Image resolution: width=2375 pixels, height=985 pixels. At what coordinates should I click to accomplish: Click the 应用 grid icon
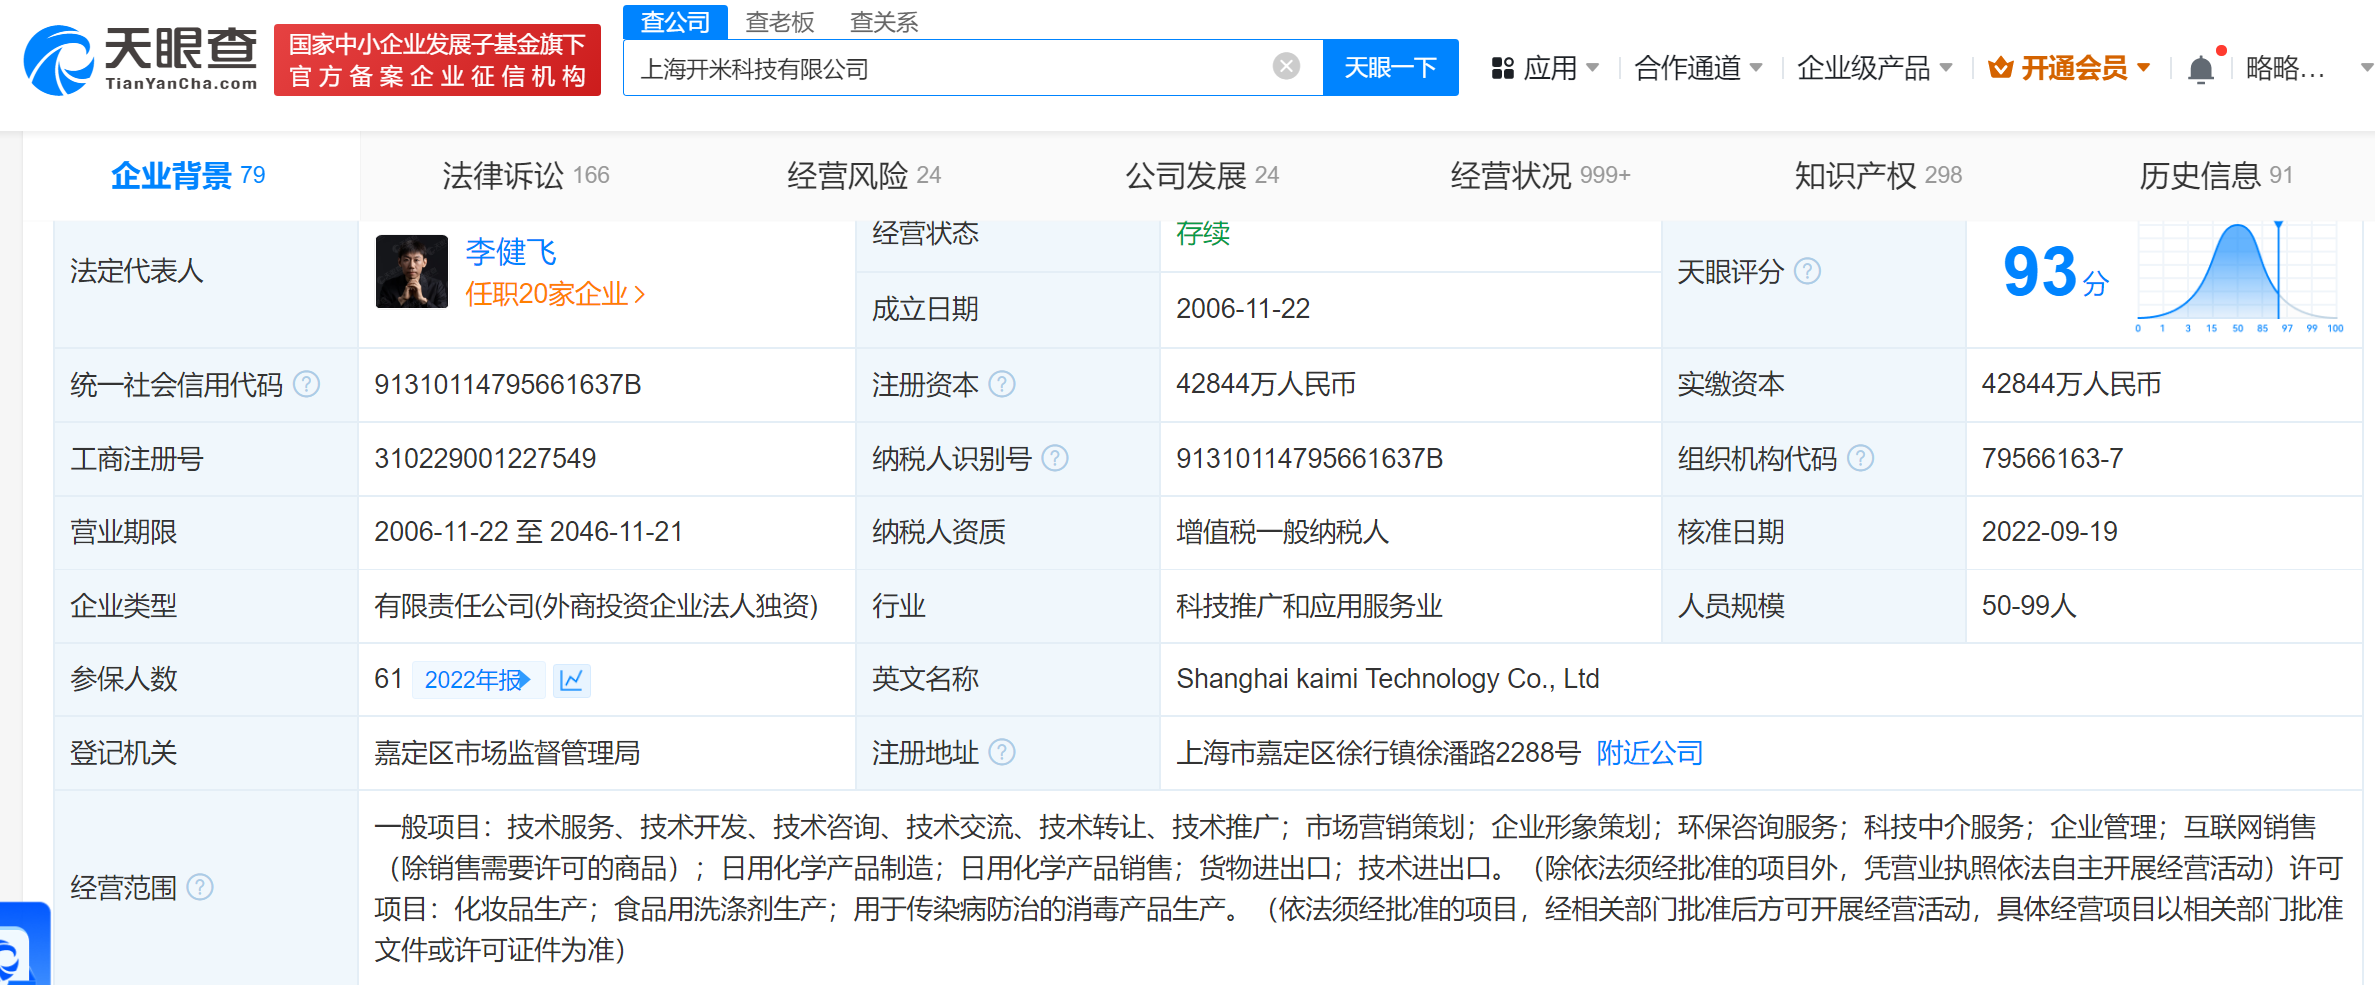pos(1502,68)
